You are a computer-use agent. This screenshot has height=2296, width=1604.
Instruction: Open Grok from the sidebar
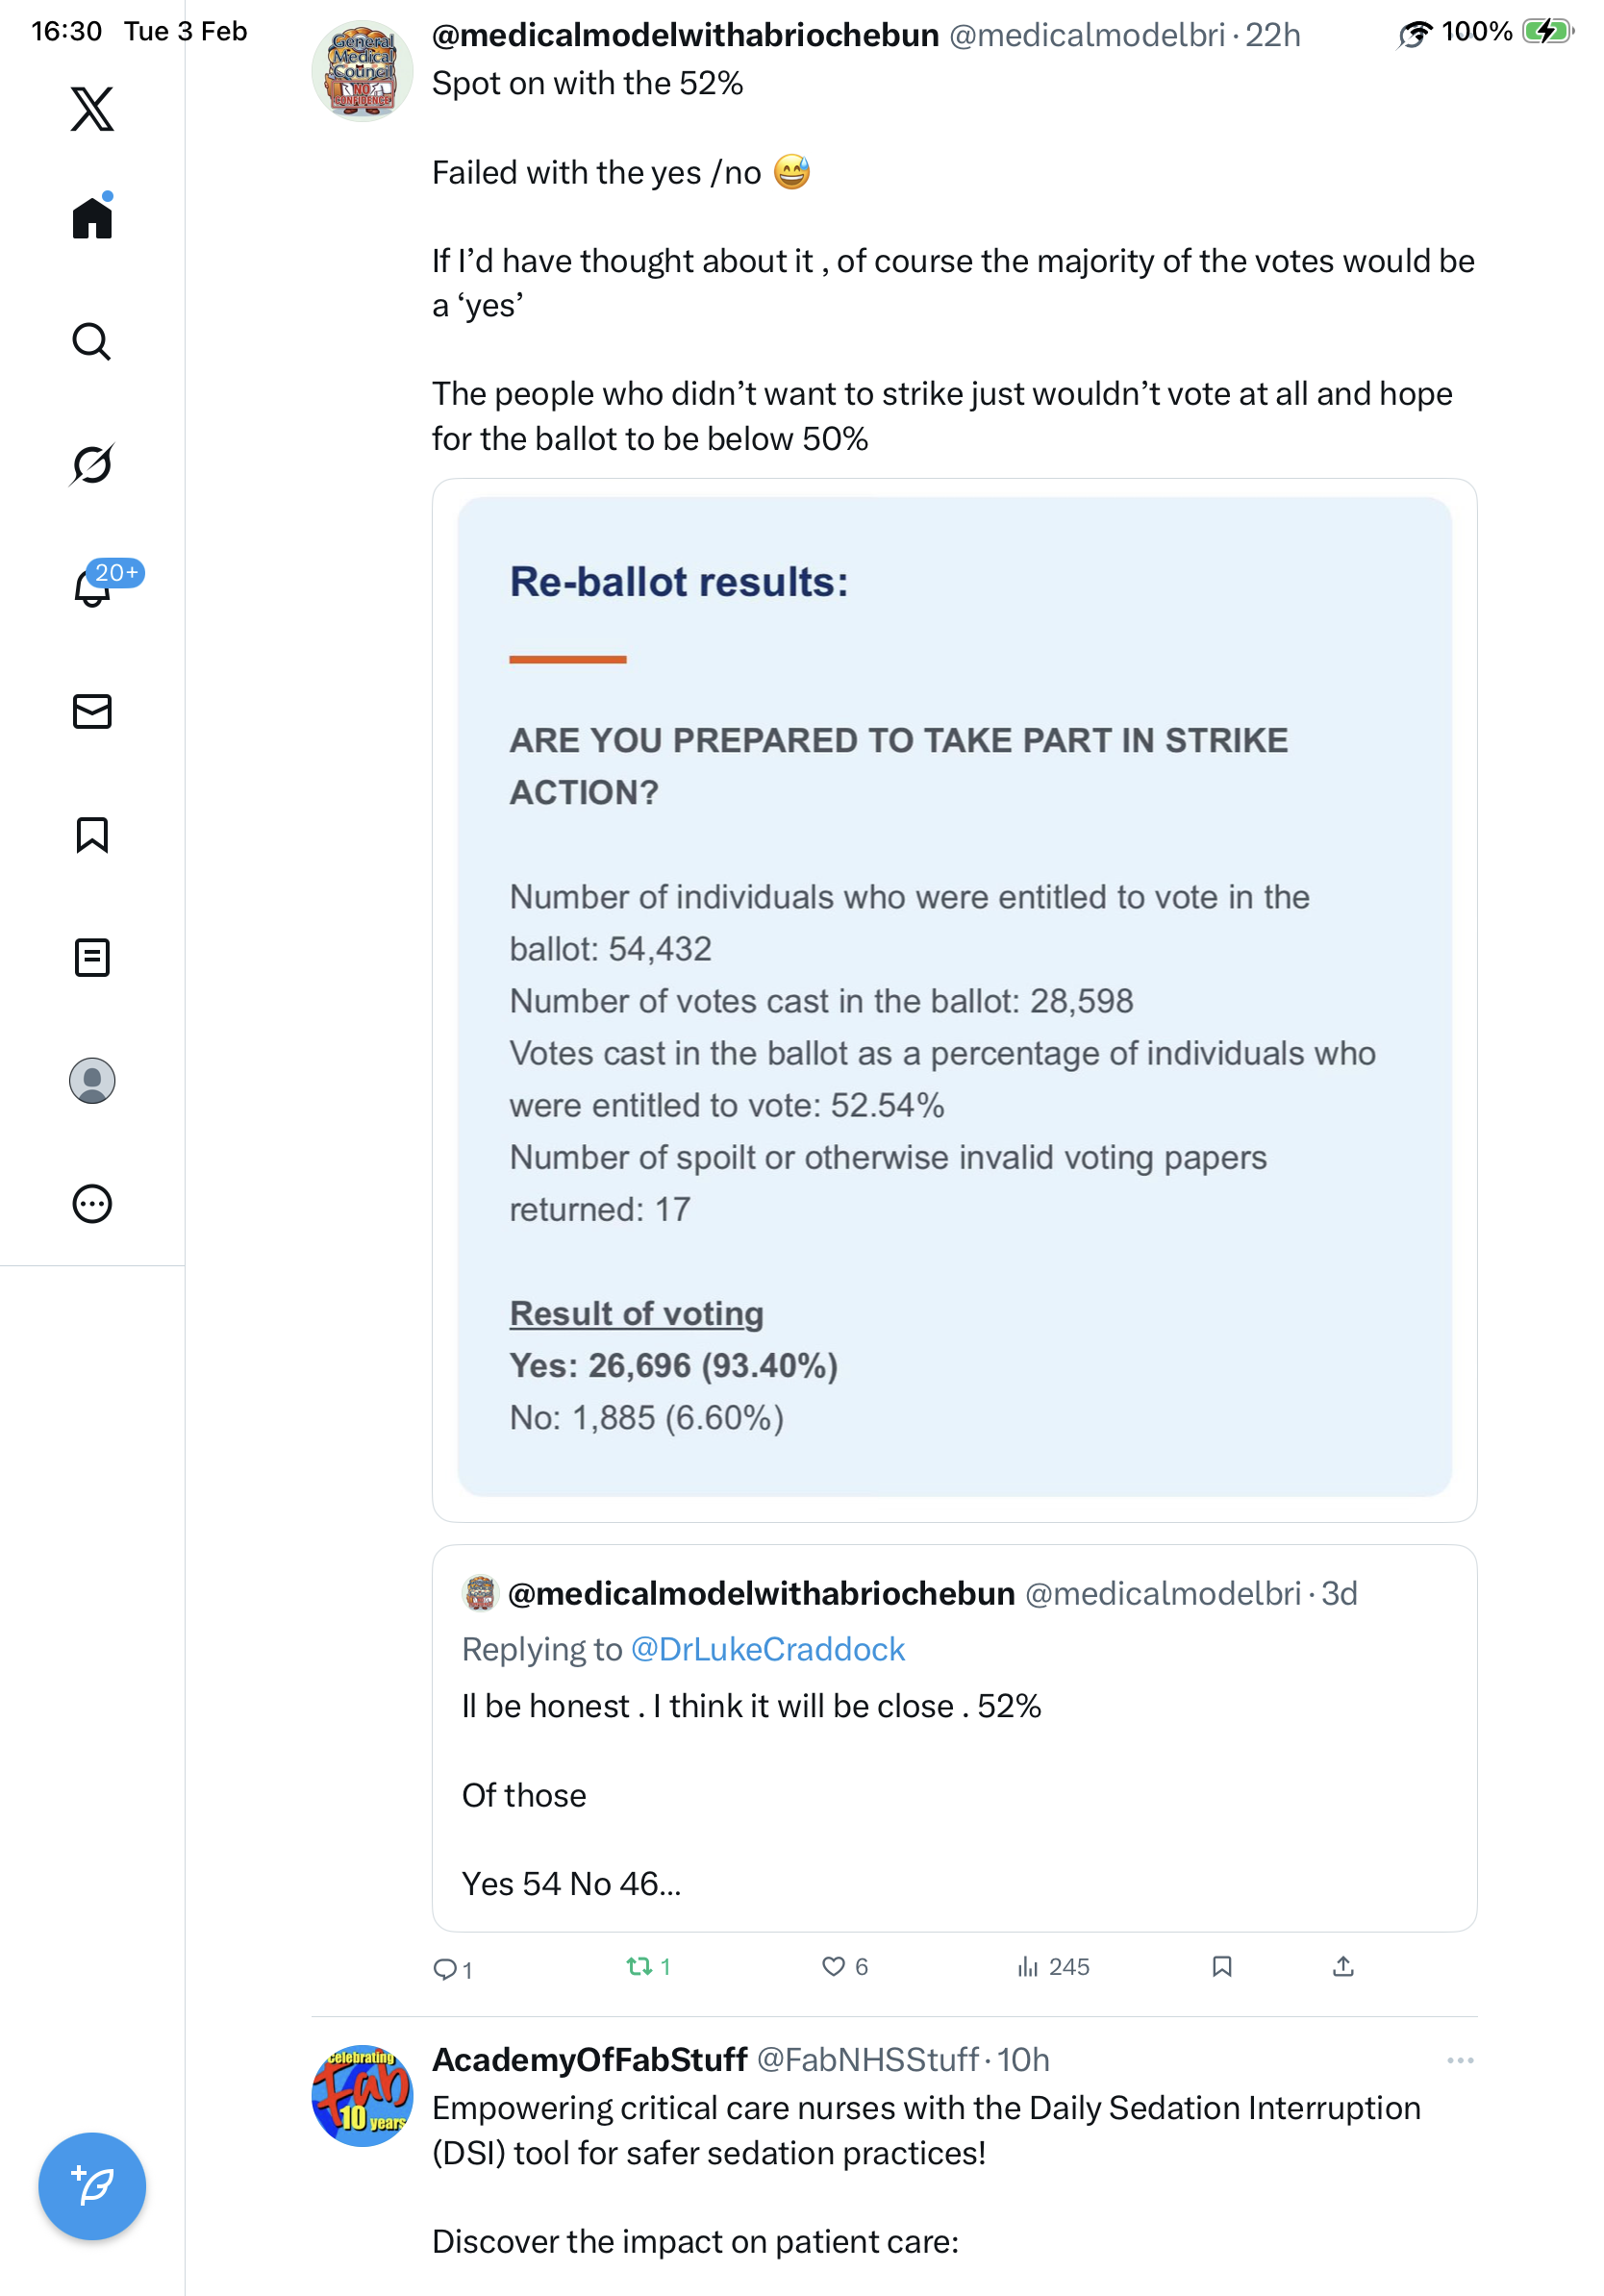coord(92,464)
